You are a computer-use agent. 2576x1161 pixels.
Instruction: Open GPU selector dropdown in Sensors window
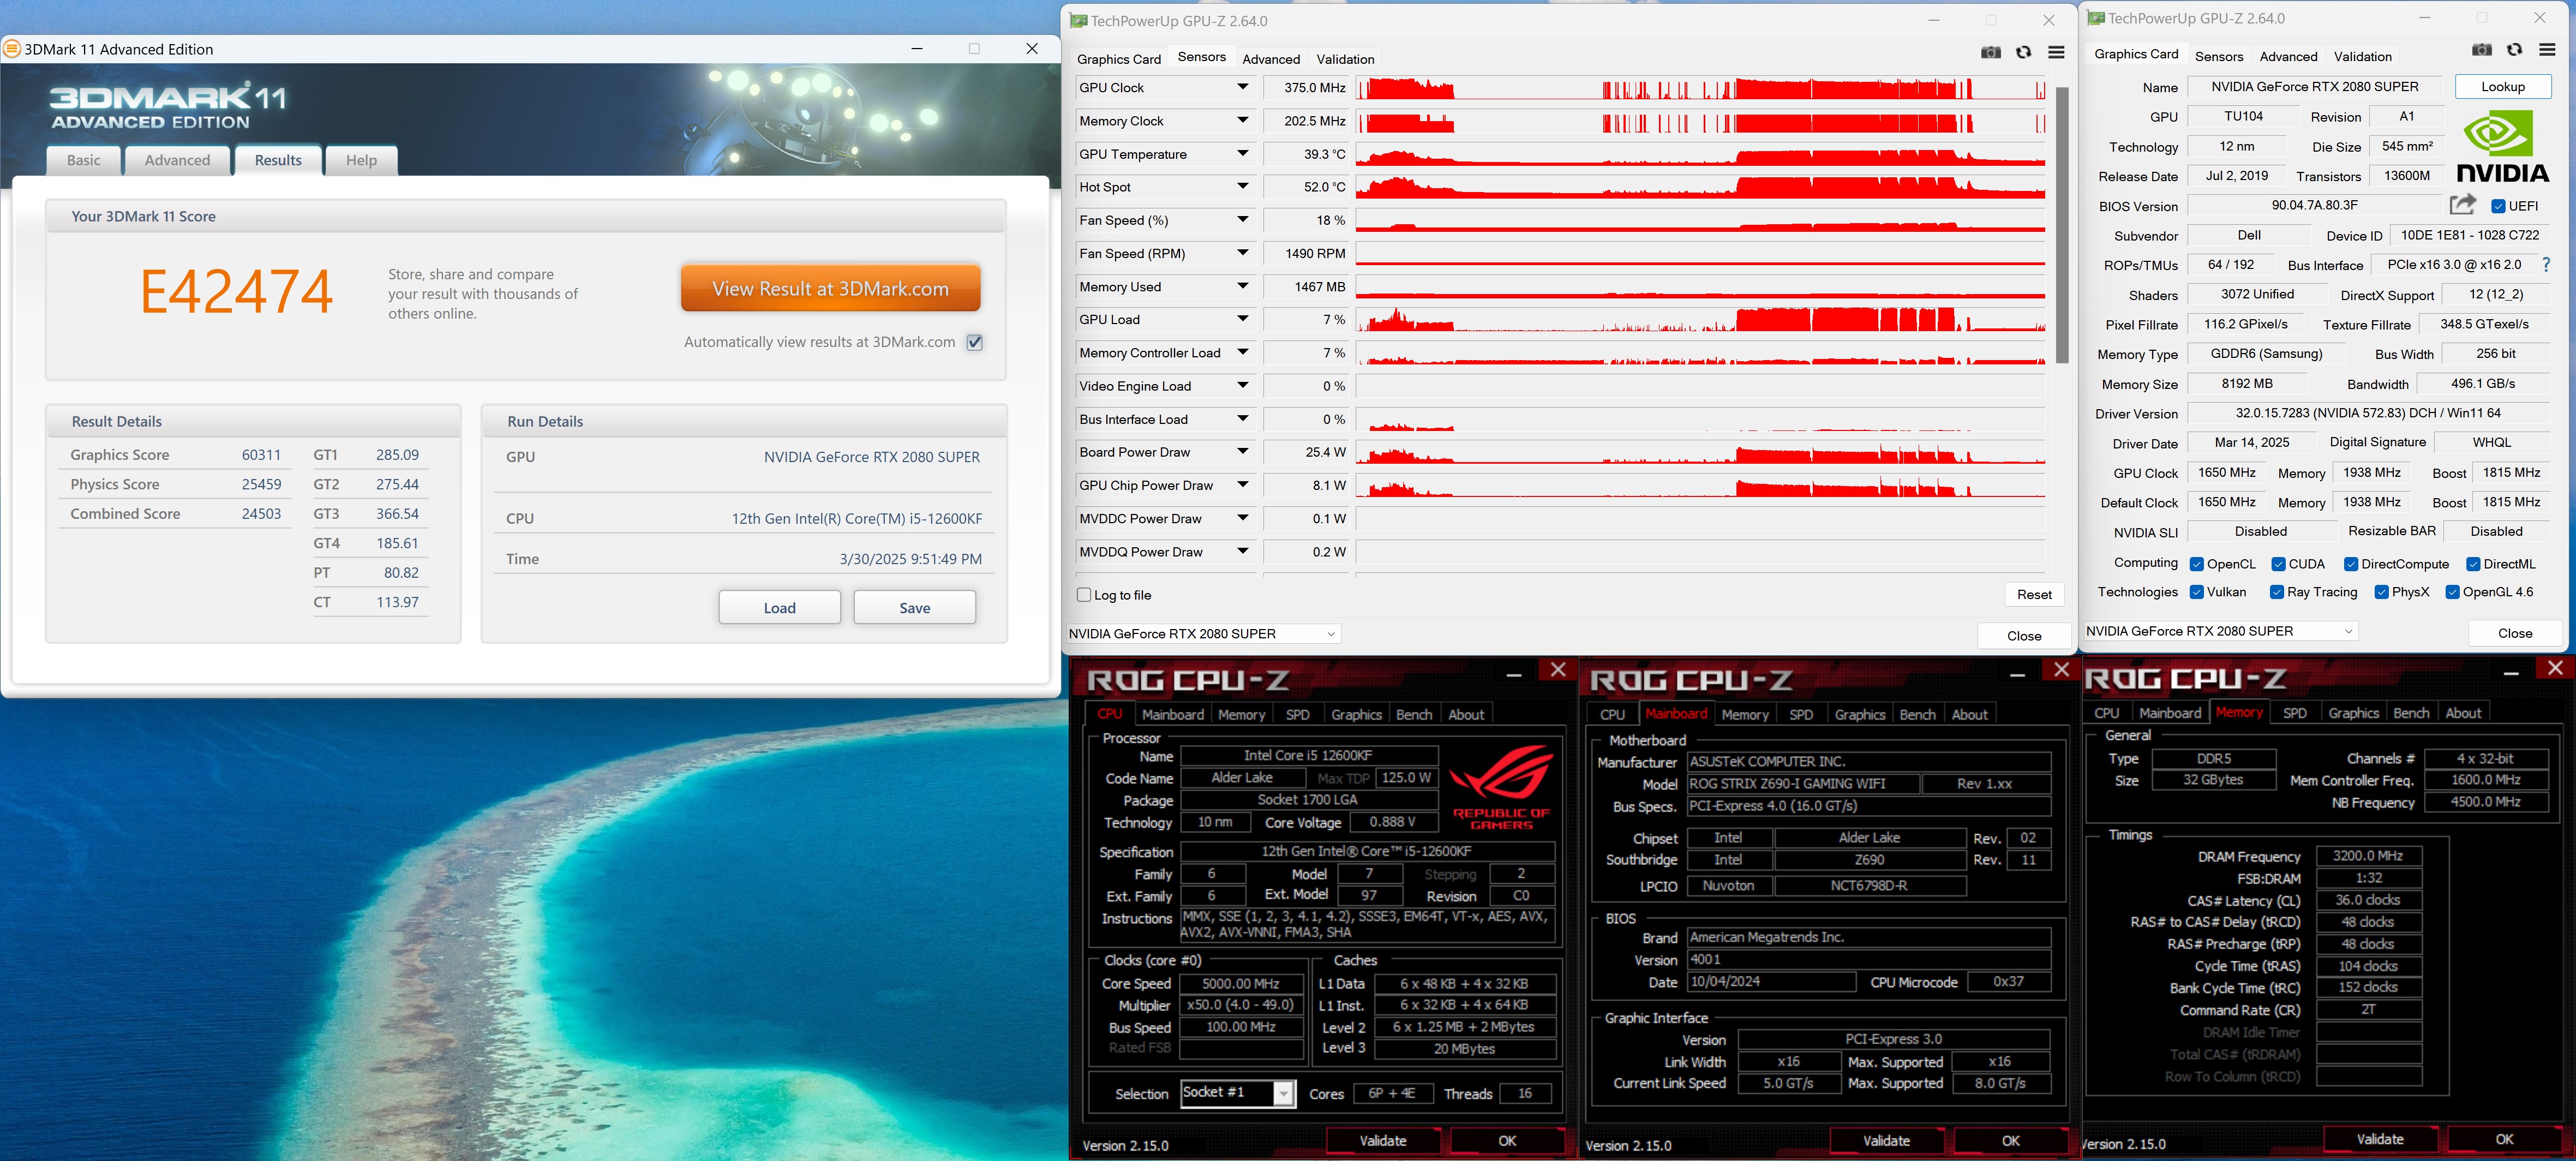1204,634
